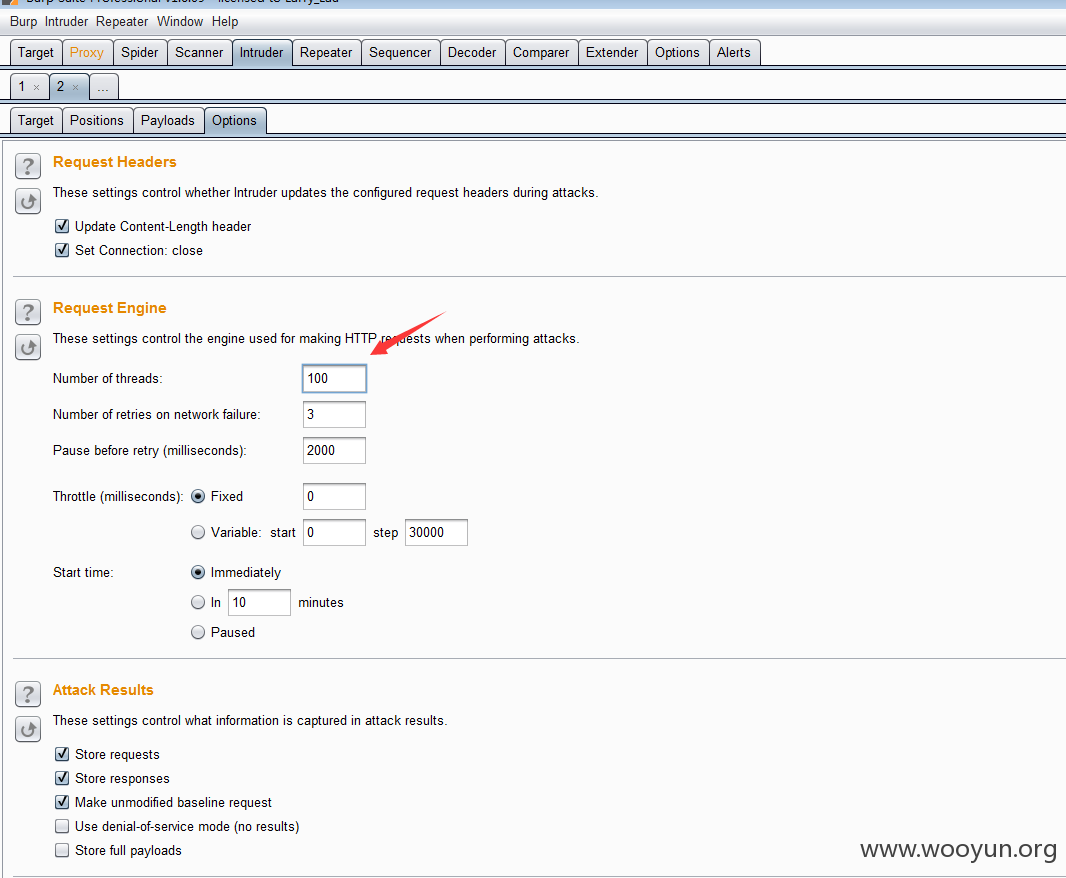Click start time minutes field
The width and height of the screenshot is (1066, 878).
click(x=259, y=603)
